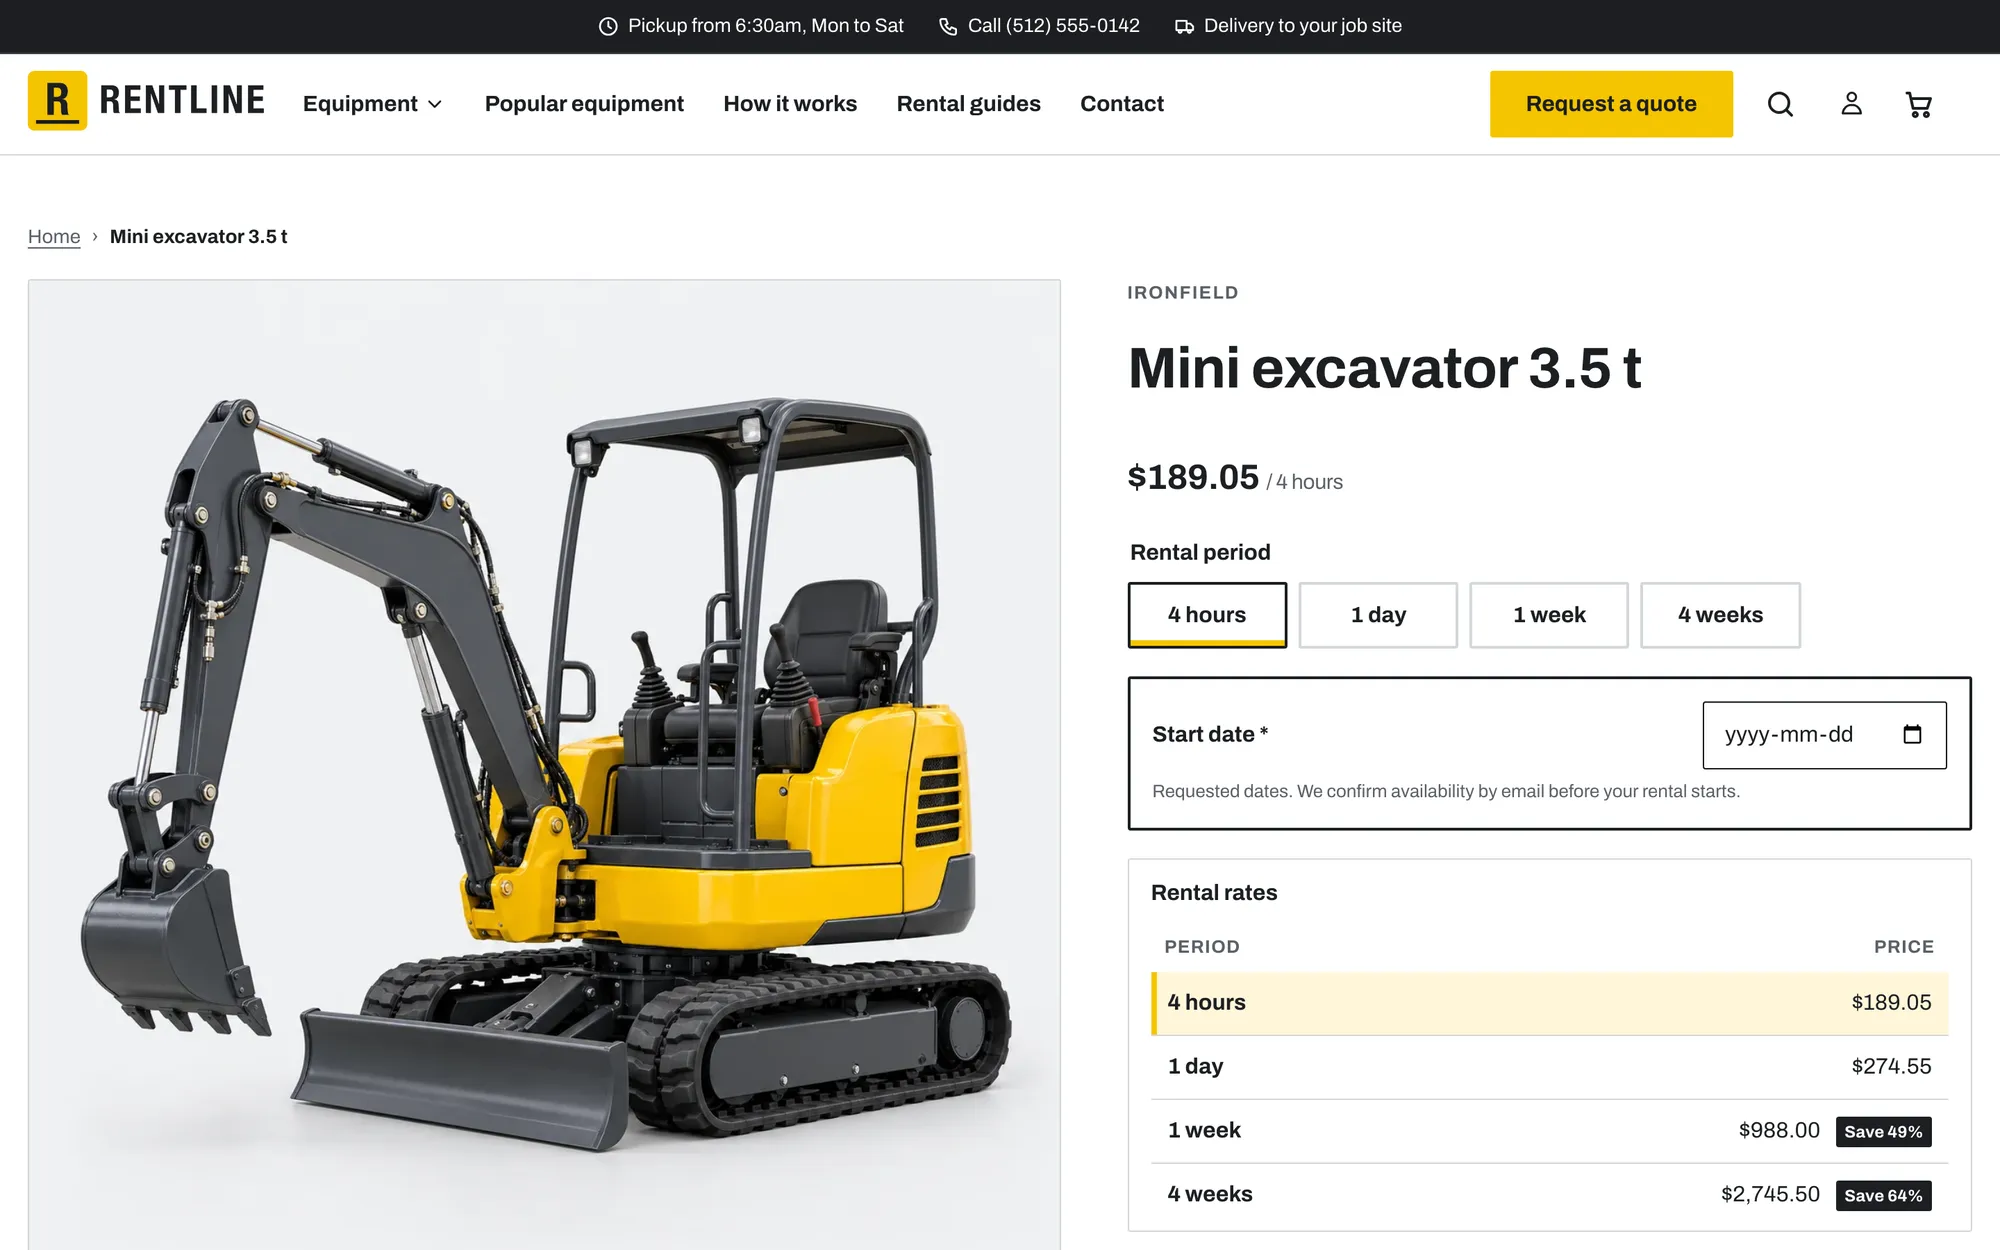The width and height of the screenshot is (2000, 1250).
Task: Expand the Equipment dropdown menu
Action: click(372, 104)
